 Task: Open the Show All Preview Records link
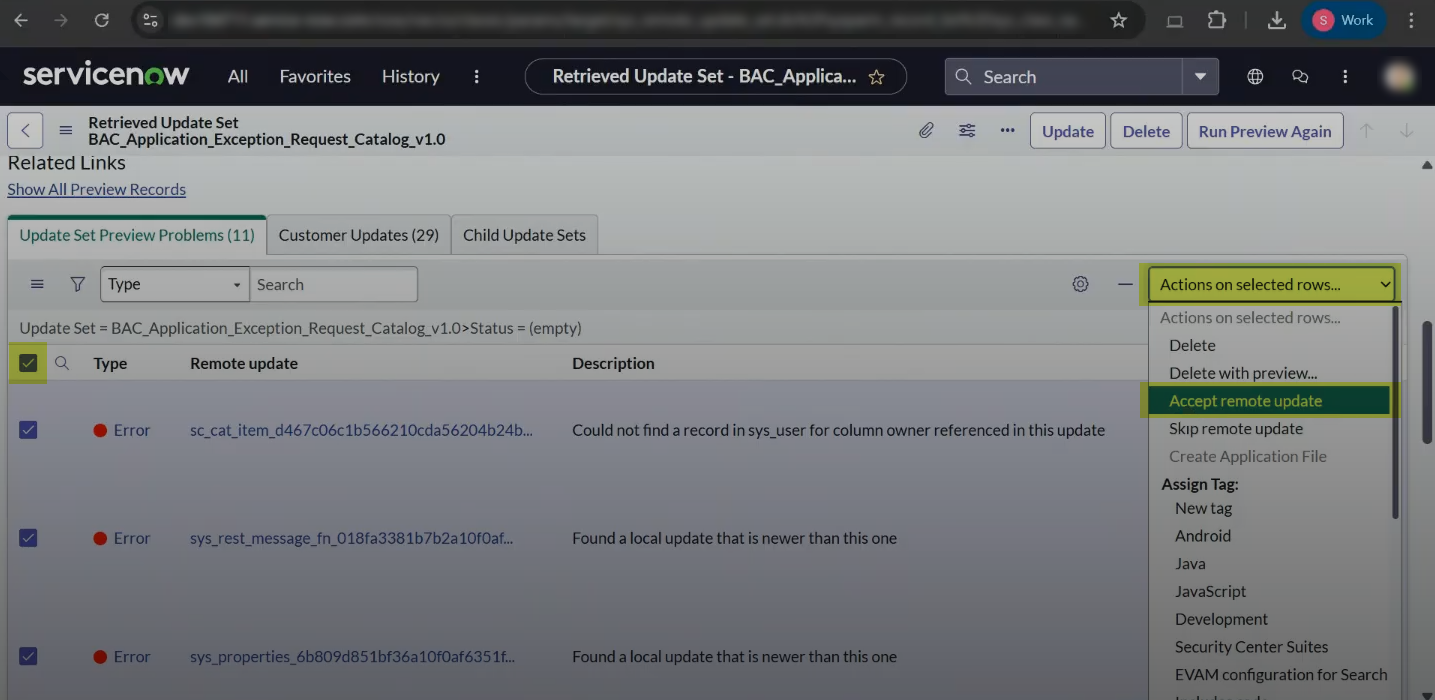tap(97, 189)
